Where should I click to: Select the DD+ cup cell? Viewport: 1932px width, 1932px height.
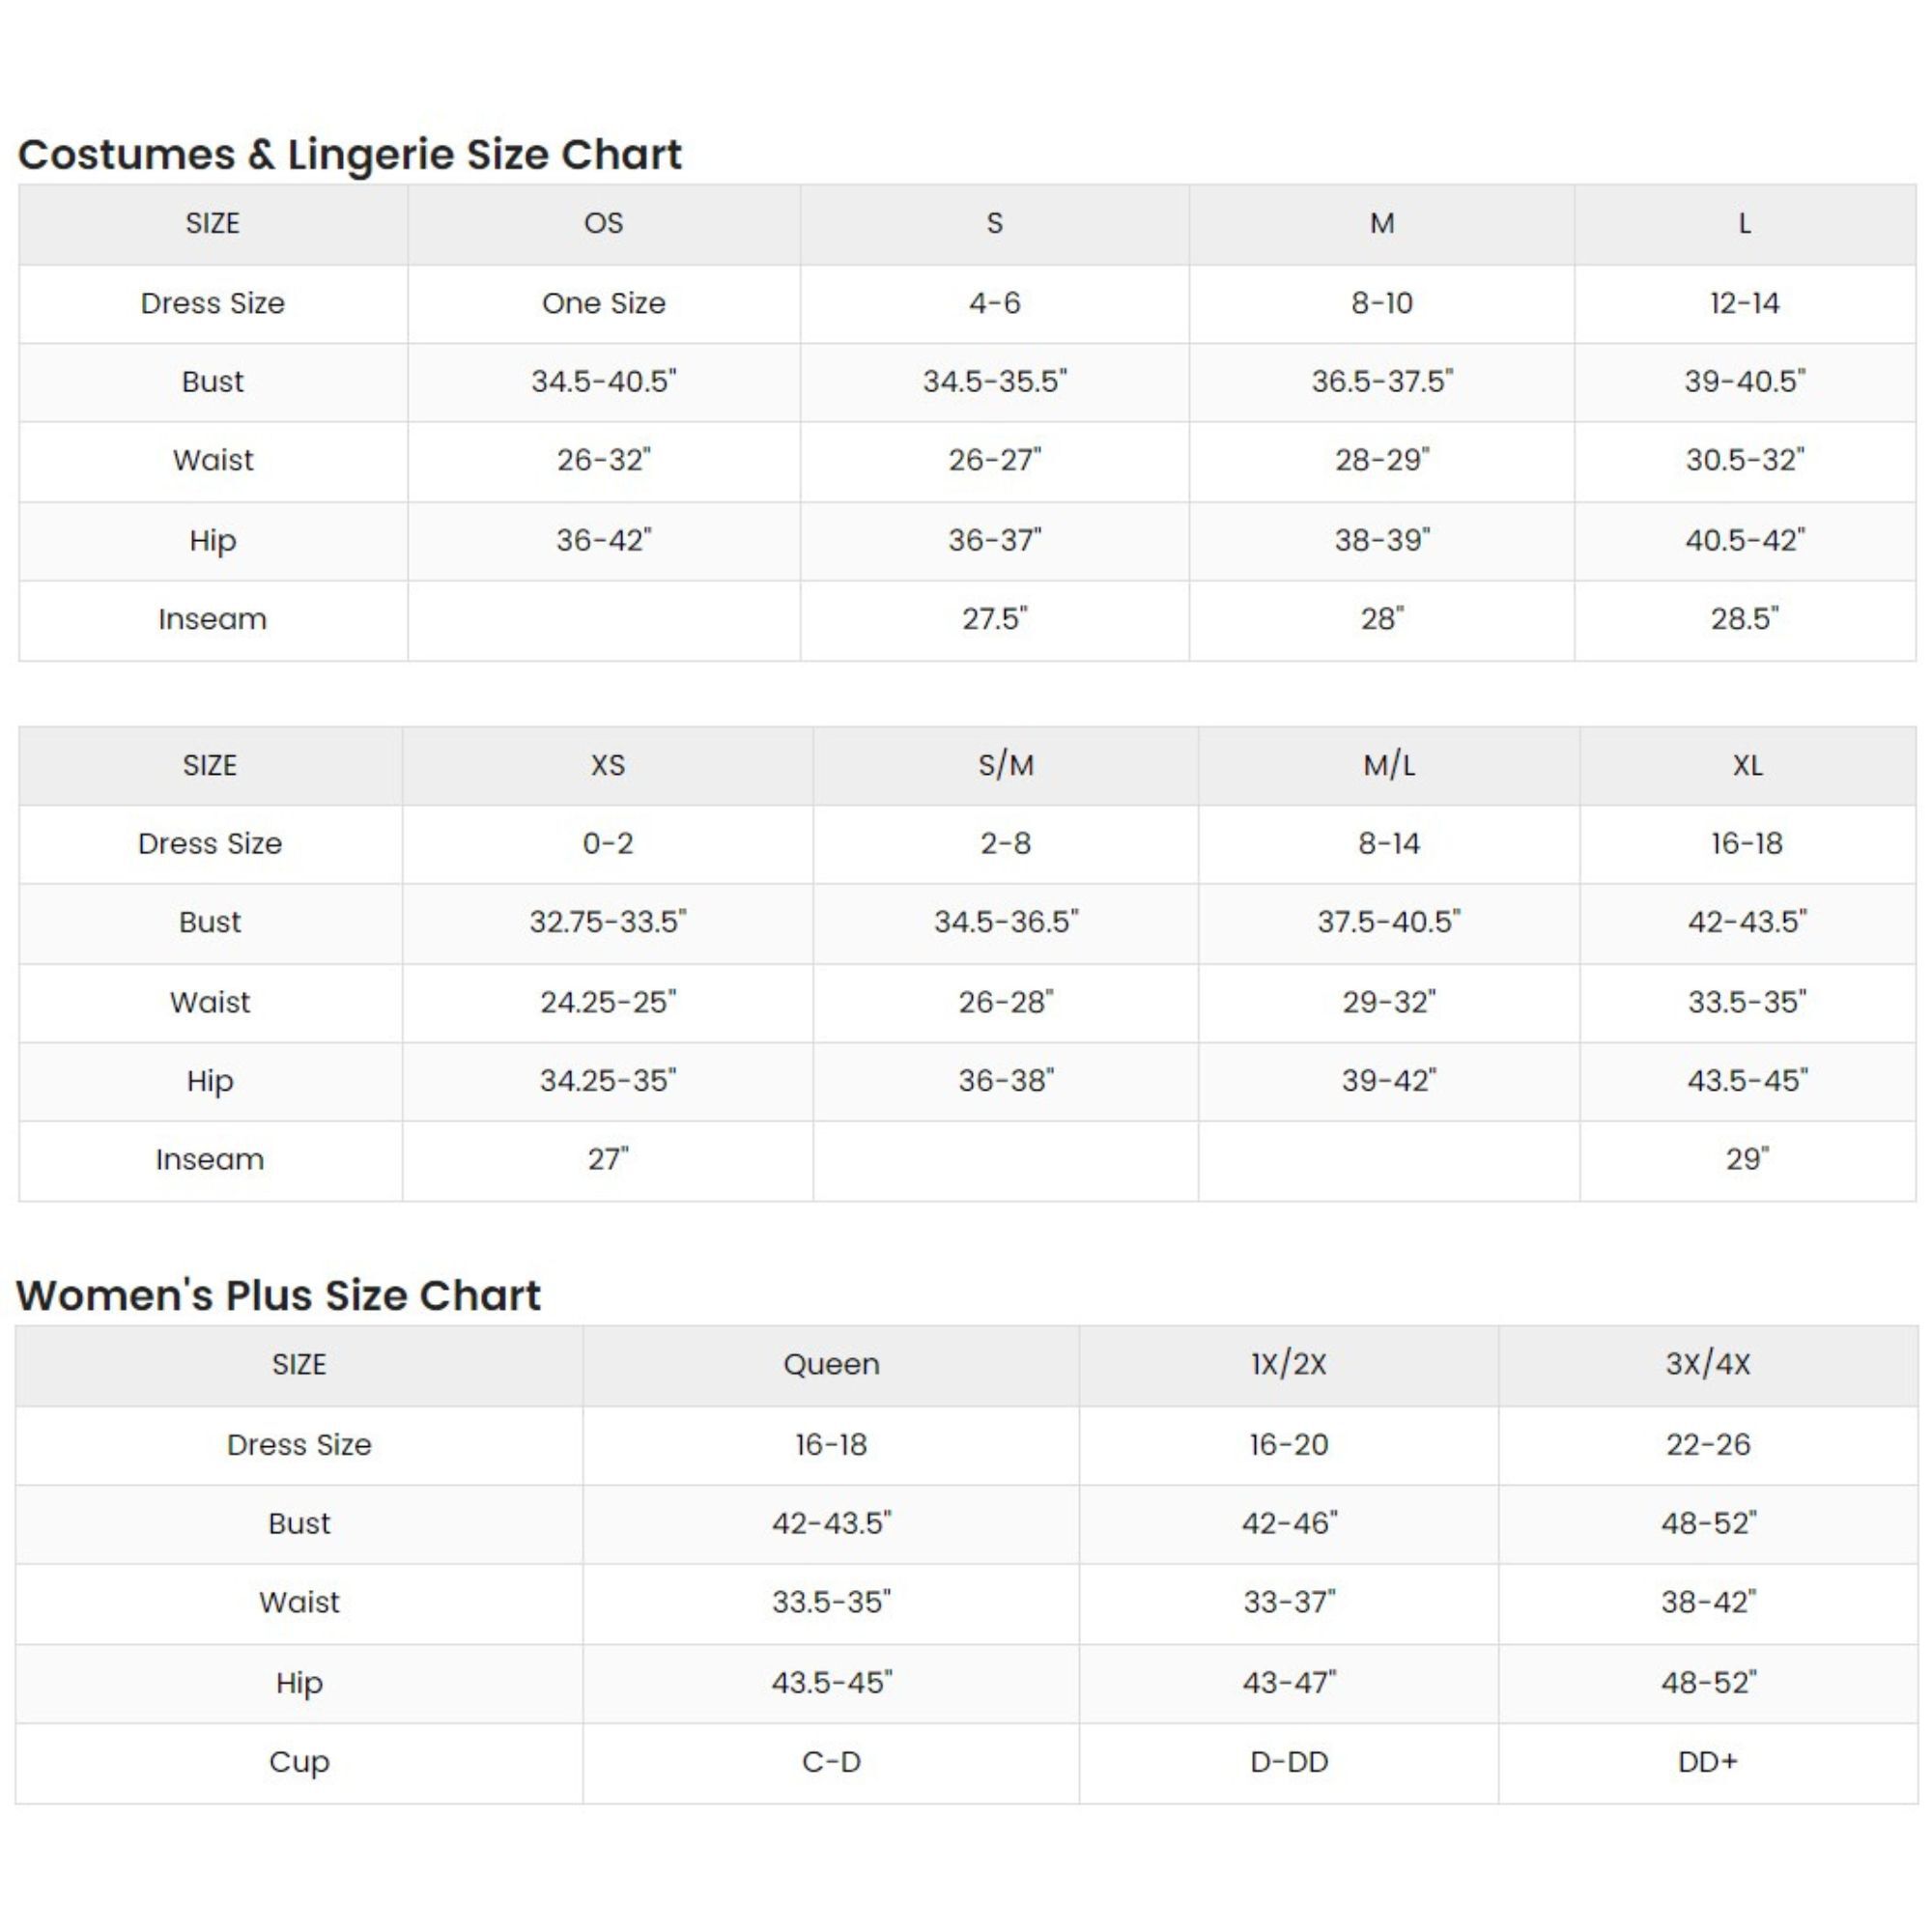1707,1761
